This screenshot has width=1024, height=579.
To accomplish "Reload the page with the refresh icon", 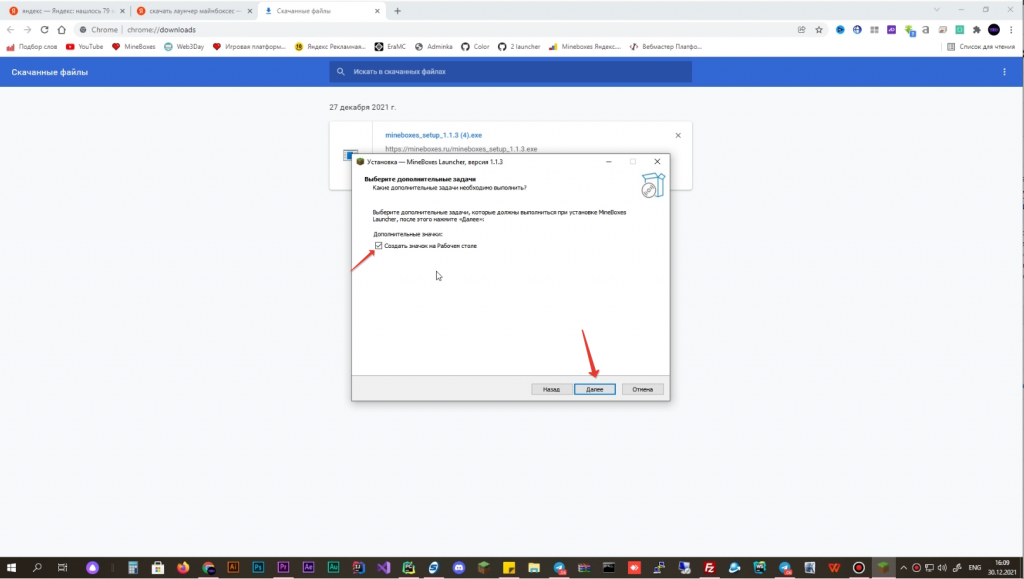I will [45, 30].
